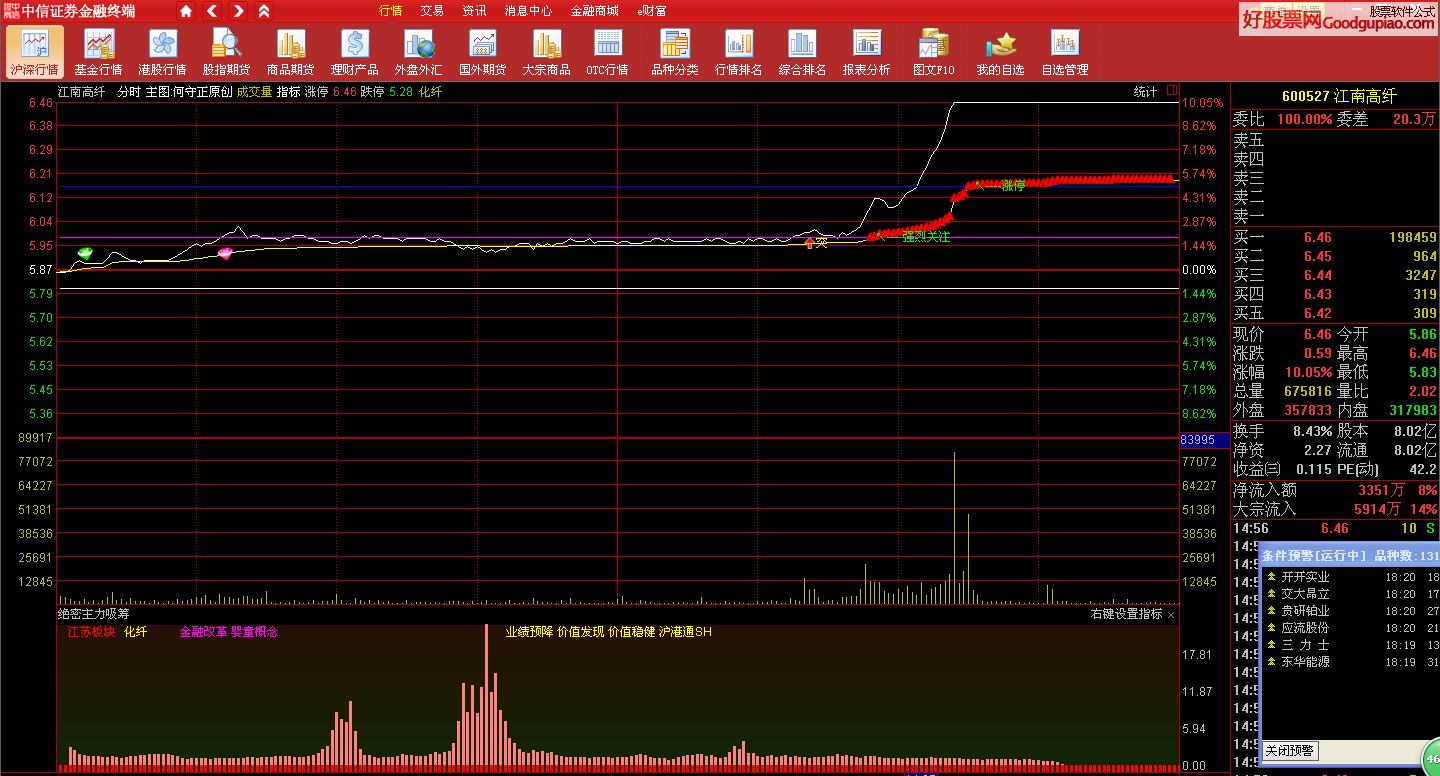Click the 金融改革 concept tag
Screen dimensions: 1440x776
(x=203, y=632)
